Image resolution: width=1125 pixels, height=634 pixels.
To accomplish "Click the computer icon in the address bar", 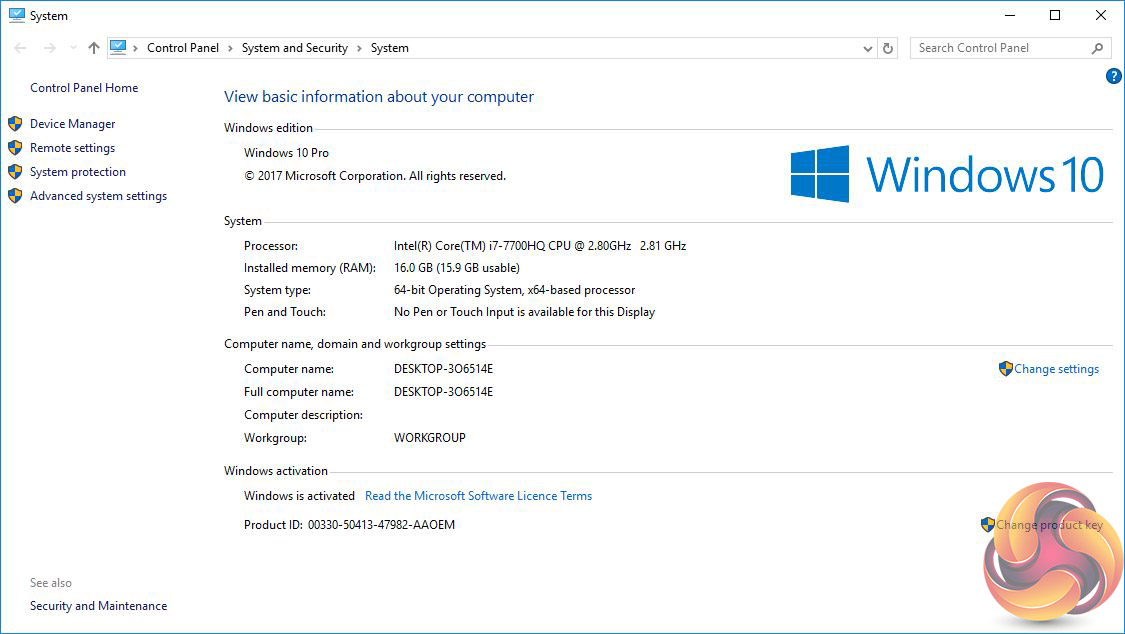I will click(119, 47).
